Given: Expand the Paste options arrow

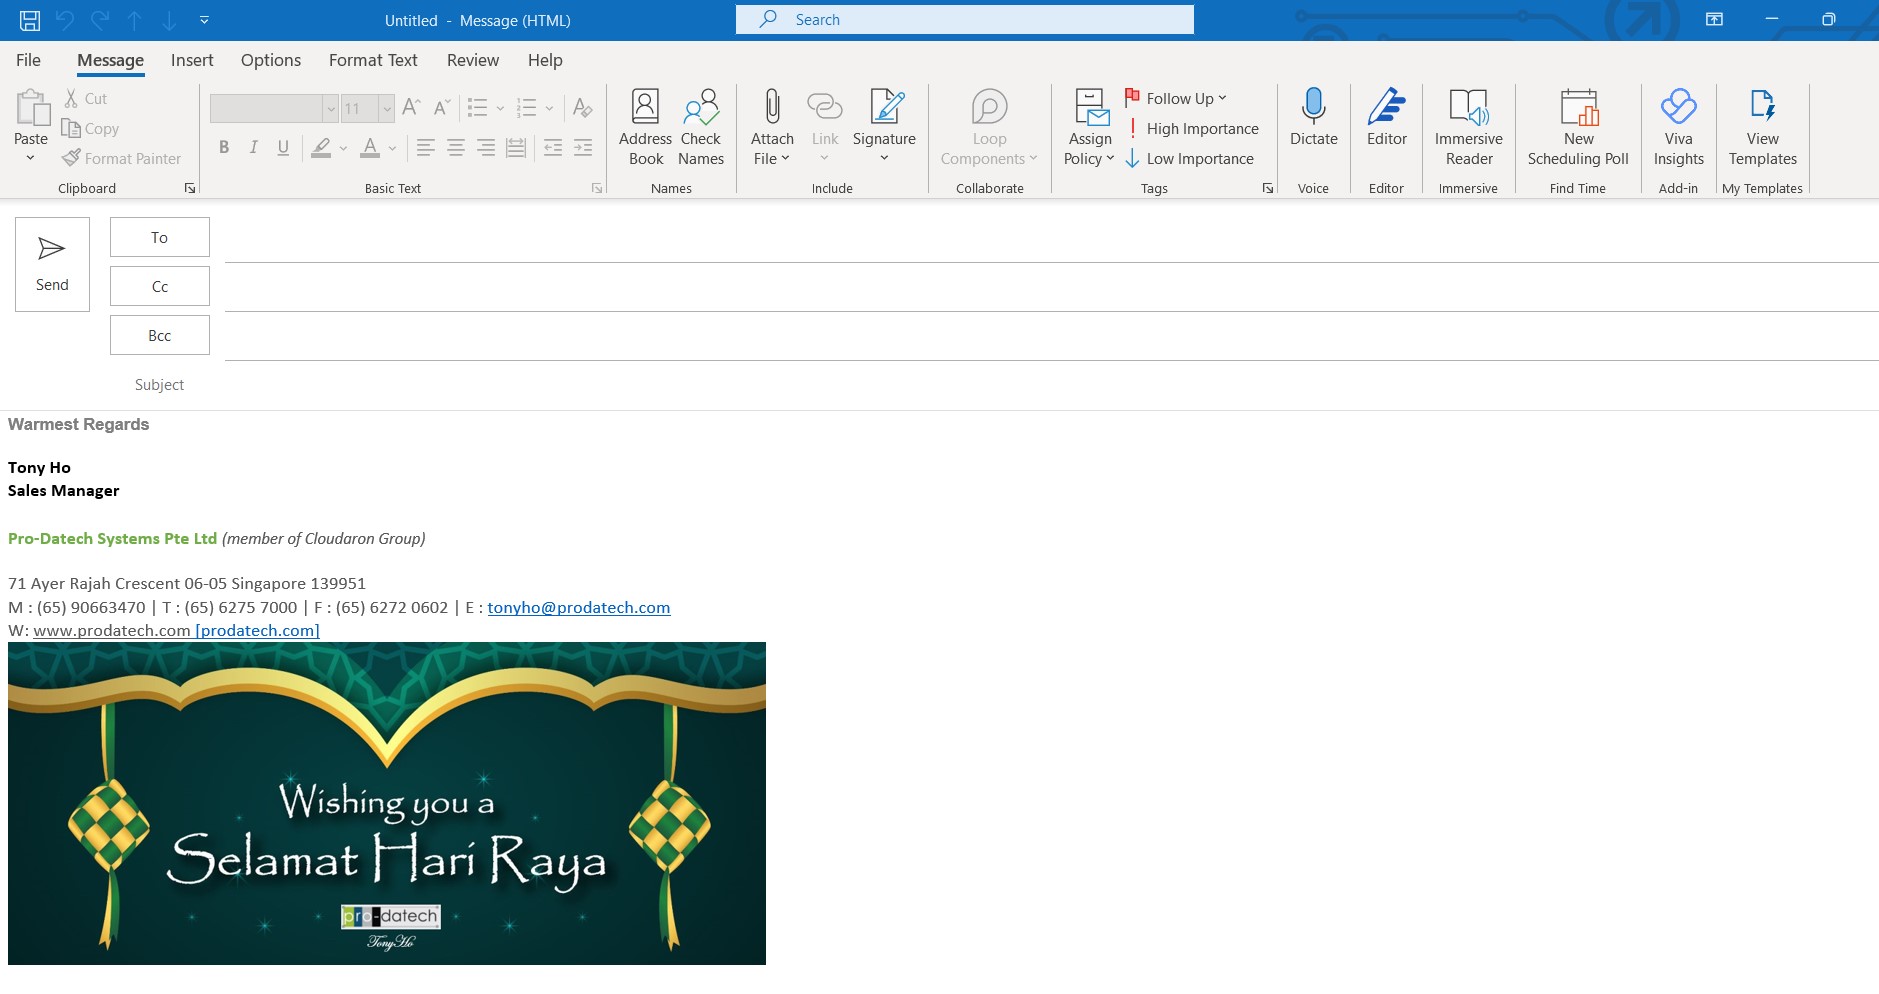Looking at the screenshot, I should pyautogui.click(x=31, y=158).
